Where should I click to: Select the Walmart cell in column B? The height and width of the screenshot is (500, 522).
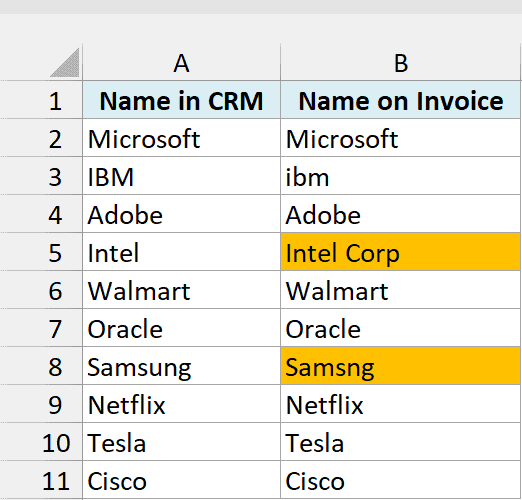tap(401, 290)
